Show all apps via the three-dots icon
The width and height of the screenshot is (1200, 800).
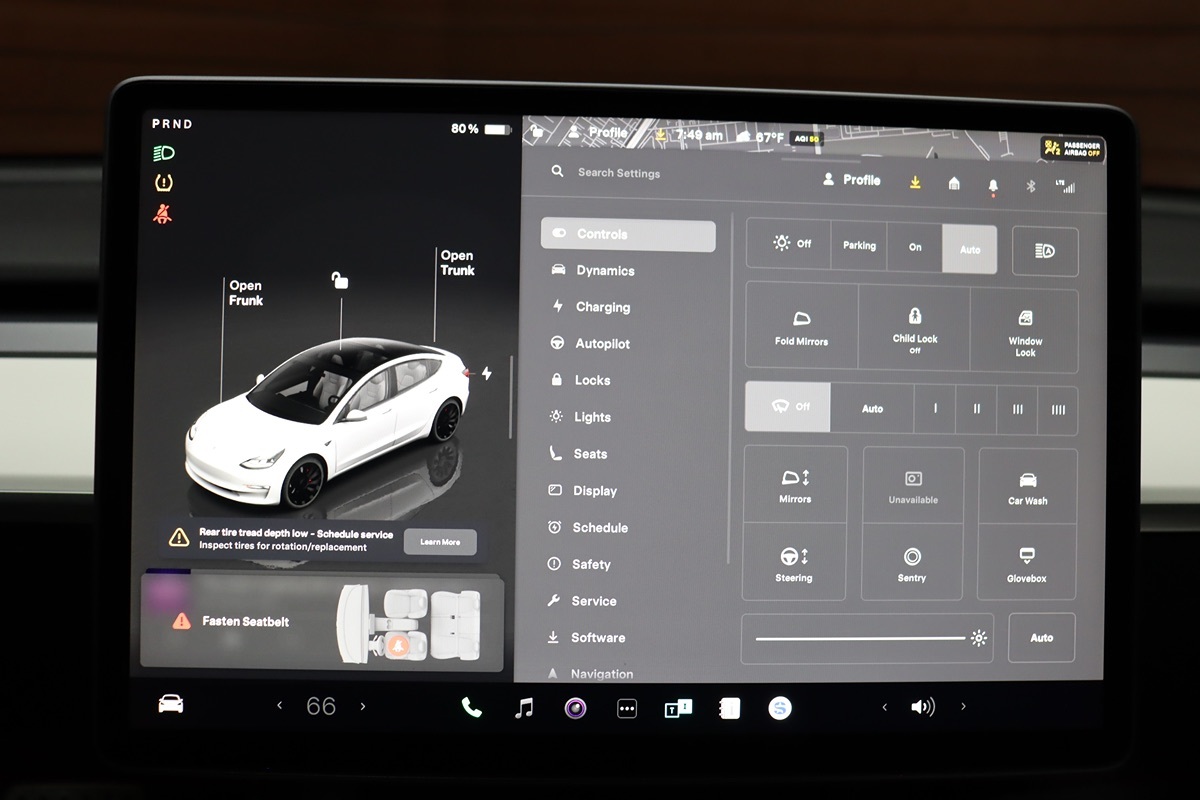pyautogui.click(x=627, y=709)
